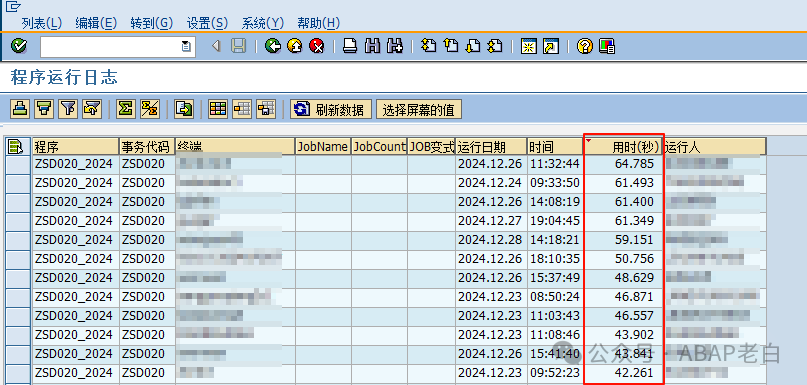Open the 转到(G) menu
This screenshot has height=385, width=807.
[152, 23]
